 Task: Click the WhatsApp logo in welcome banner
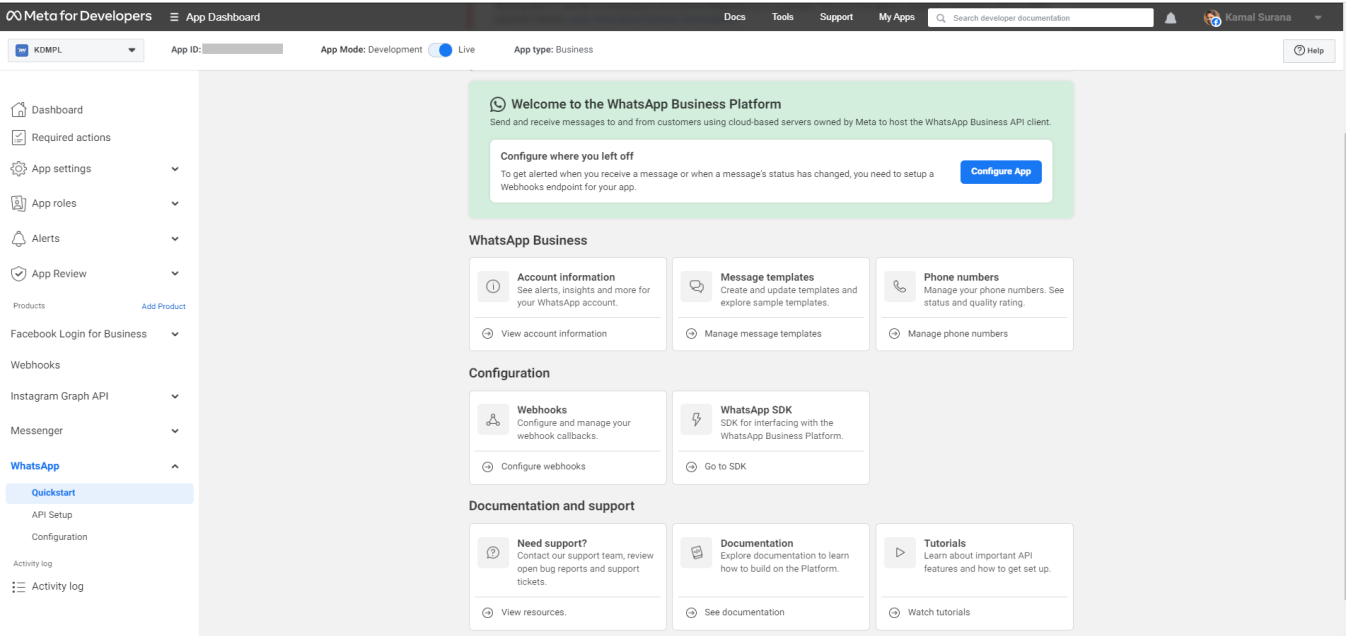click(498, 104)
